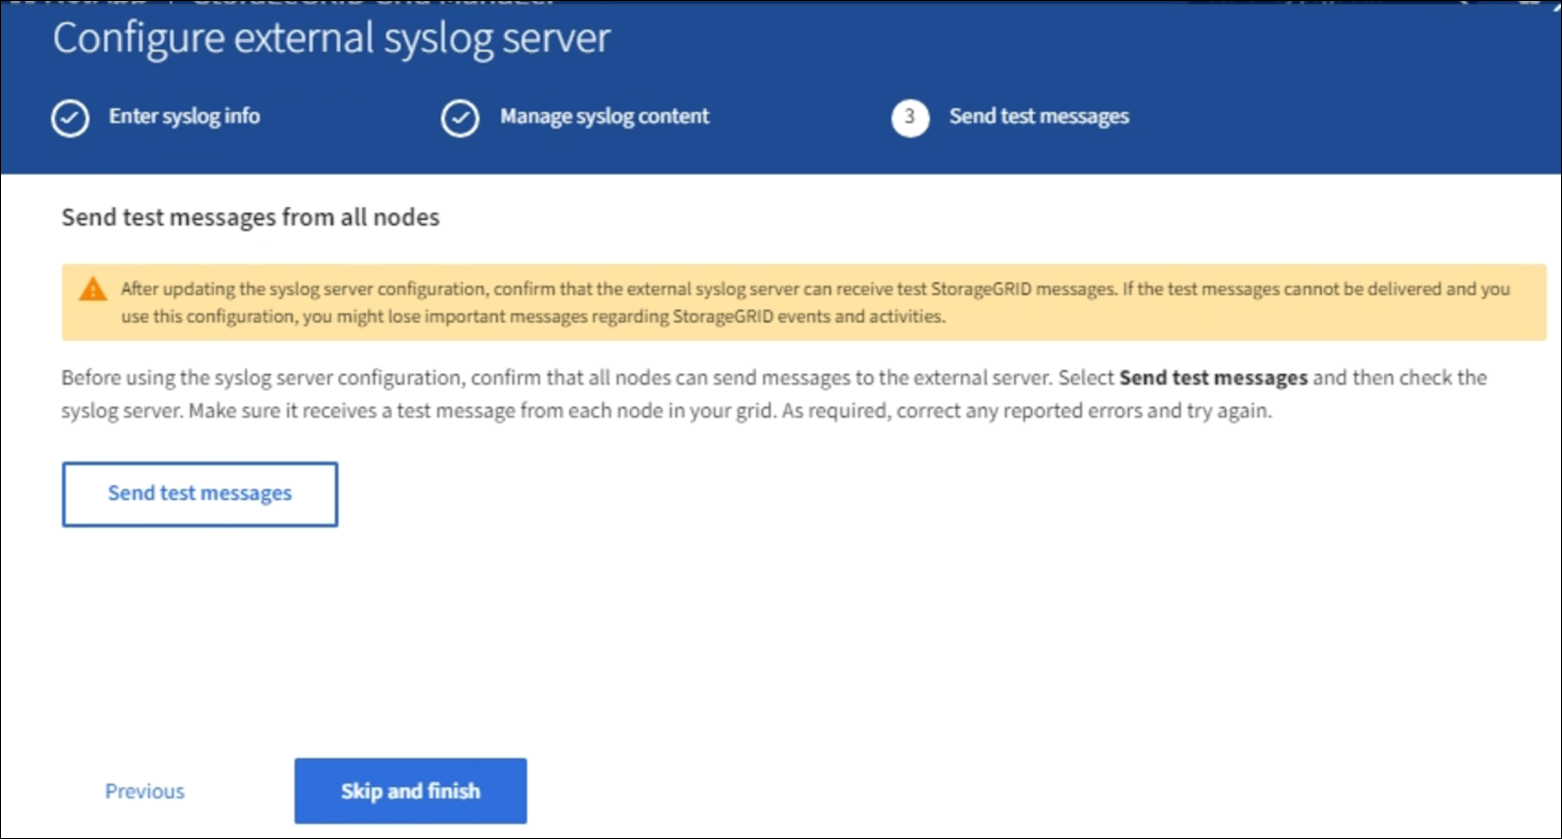
Task: Click the Send test messages from all nodes heading
Action: coord(250,217)
